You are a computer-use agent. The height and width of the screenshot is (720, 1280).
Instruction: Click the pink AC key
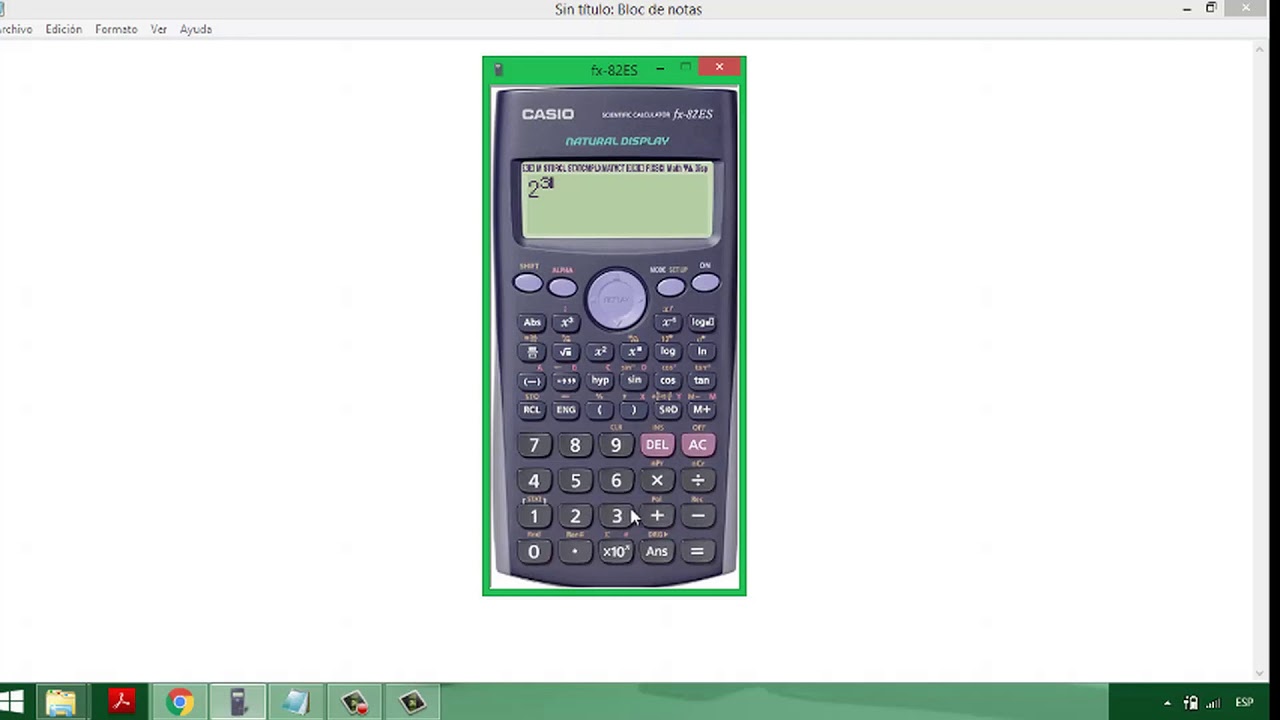pyautogui.click(x=698, y=445)
